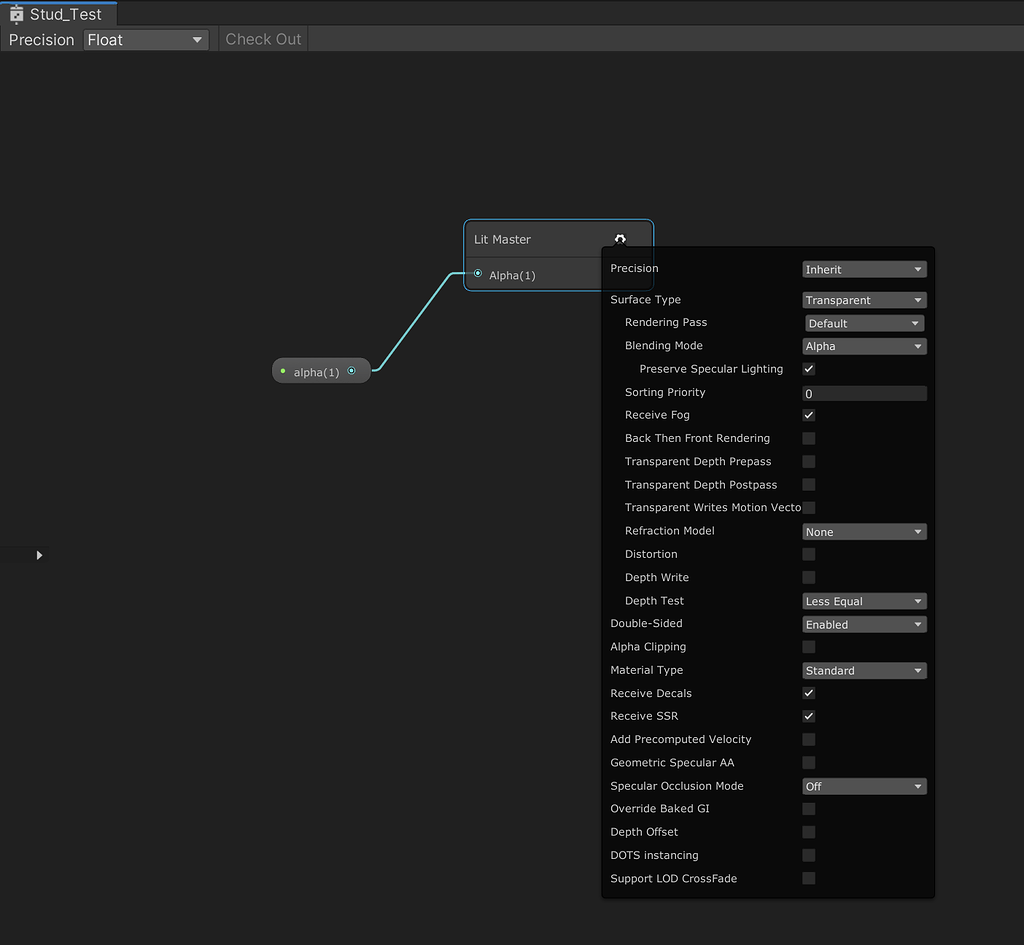
Task: Open the Lit Master node settings gear
Action: point(620,239)
